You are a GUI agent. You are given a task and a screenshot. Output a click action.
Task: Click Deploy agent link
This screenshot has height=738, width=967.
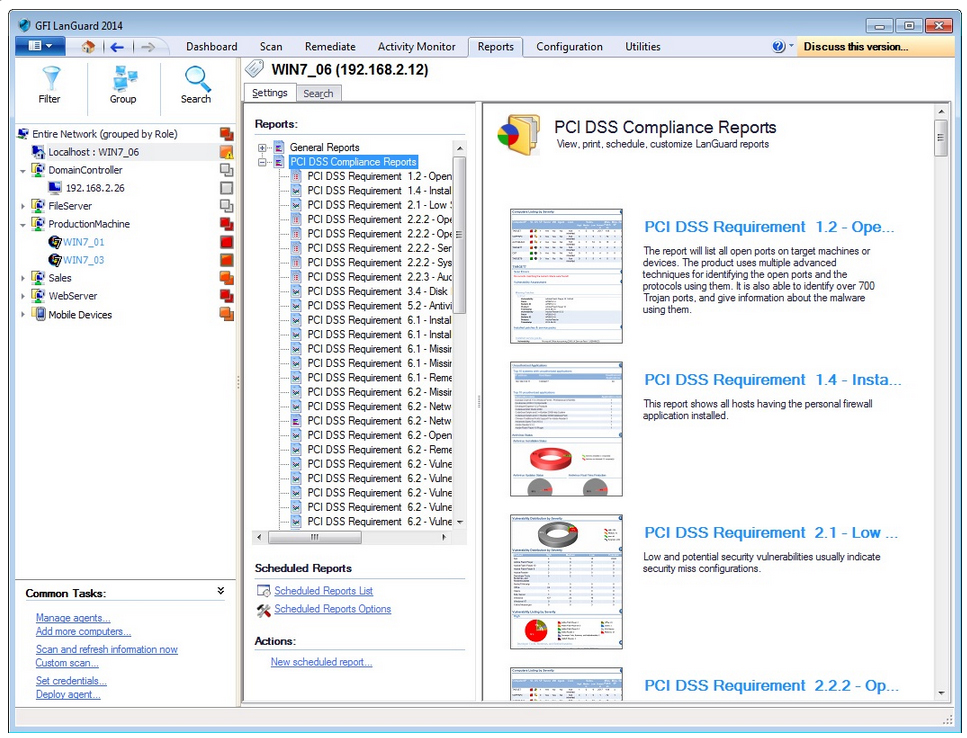pyautogui.click(x=68, y=694)
